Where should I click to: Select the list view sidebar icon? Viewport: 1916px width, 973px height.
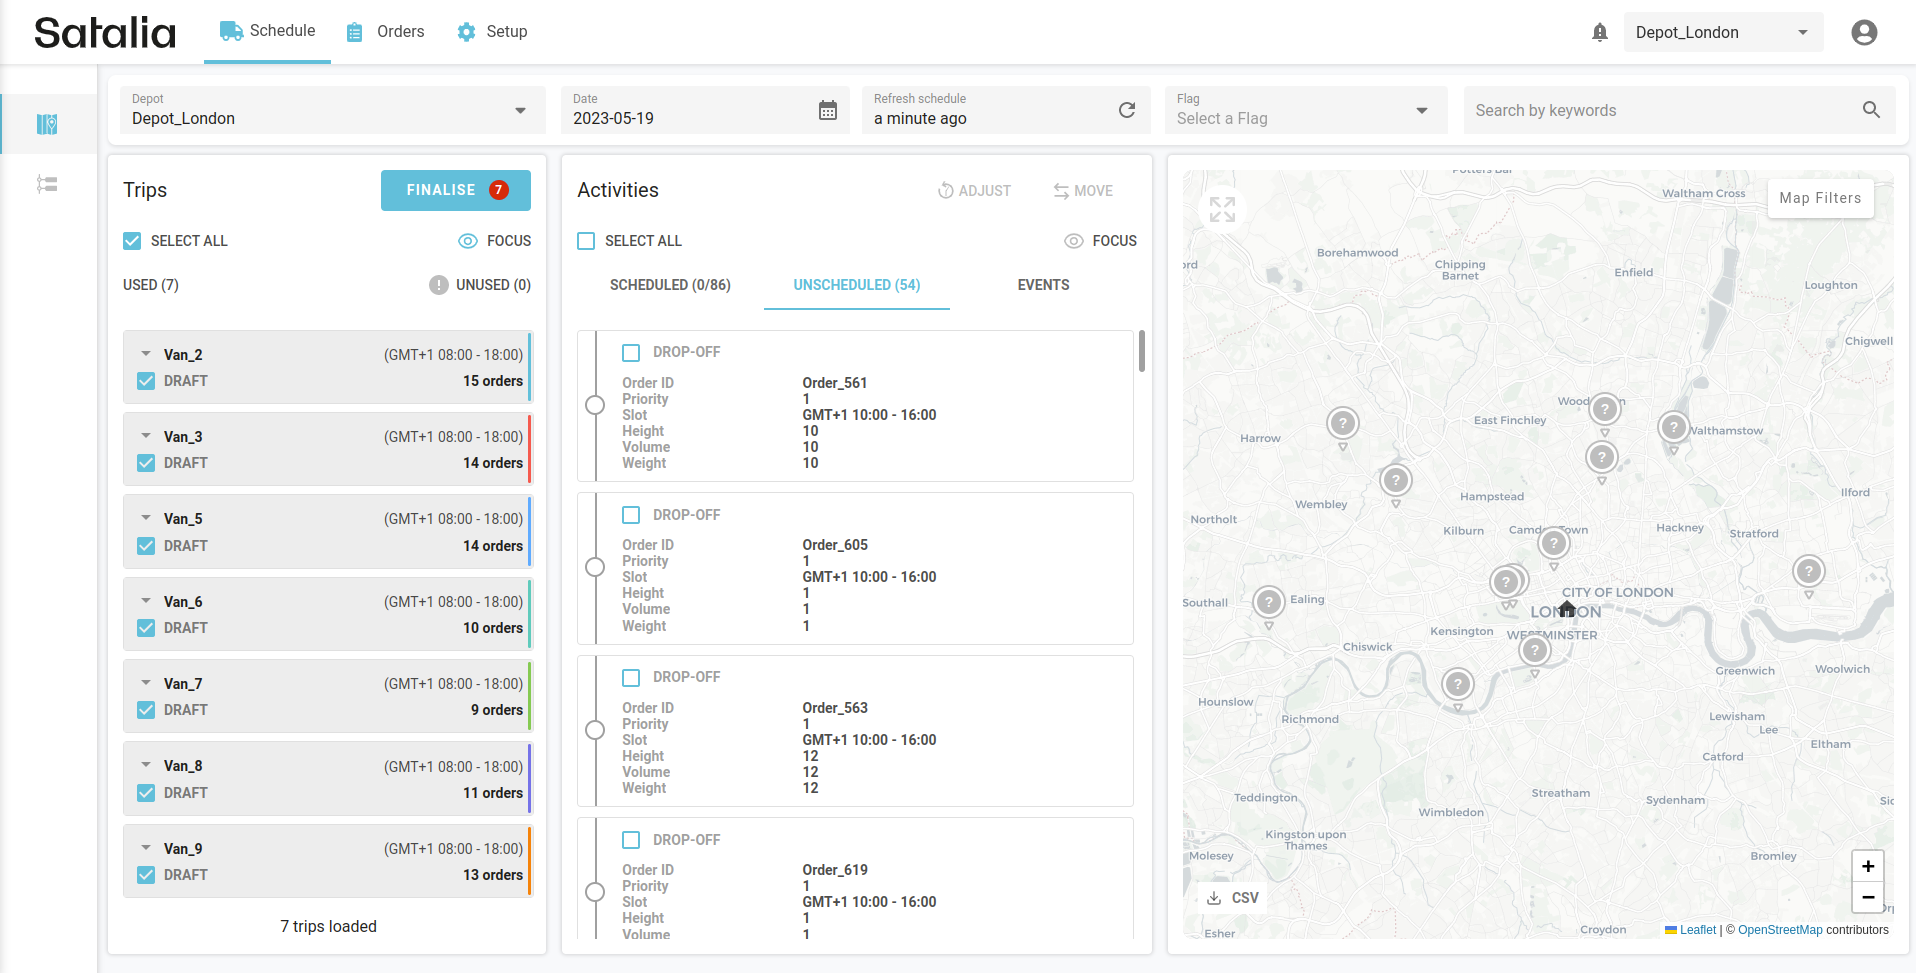tap(47, 184)
